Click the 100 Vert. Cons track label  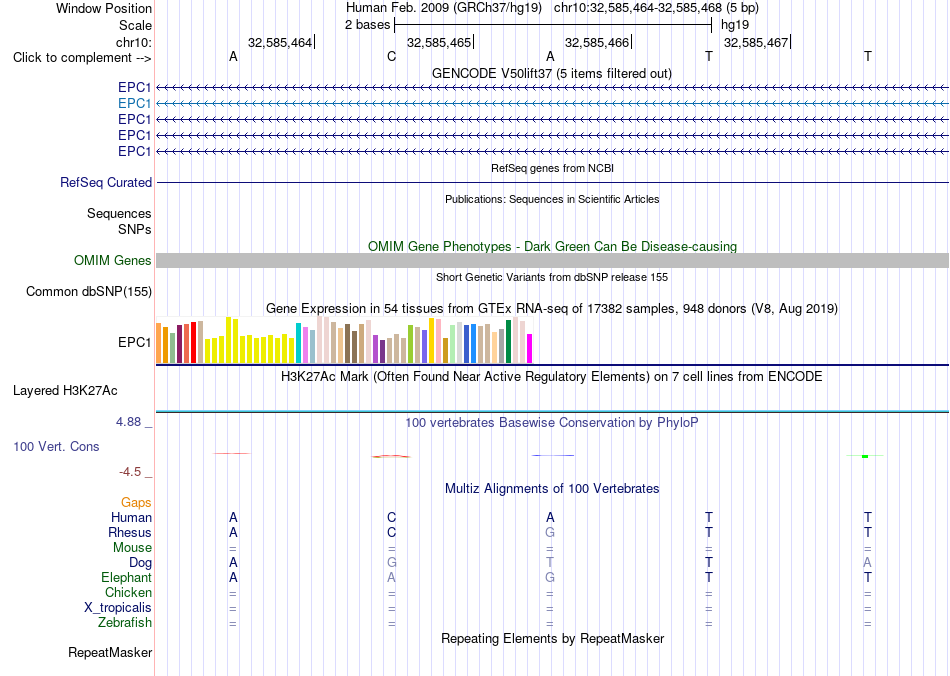pyautogui.click(x=56, y=446)
